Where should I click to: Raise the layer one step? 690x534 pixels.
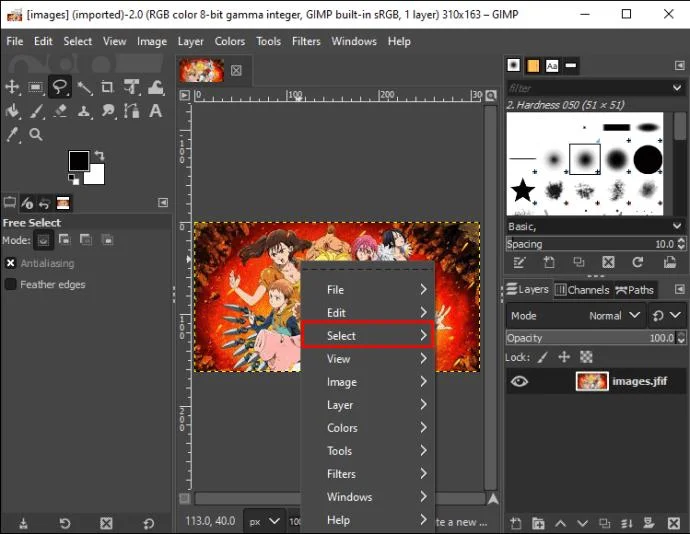560,523
